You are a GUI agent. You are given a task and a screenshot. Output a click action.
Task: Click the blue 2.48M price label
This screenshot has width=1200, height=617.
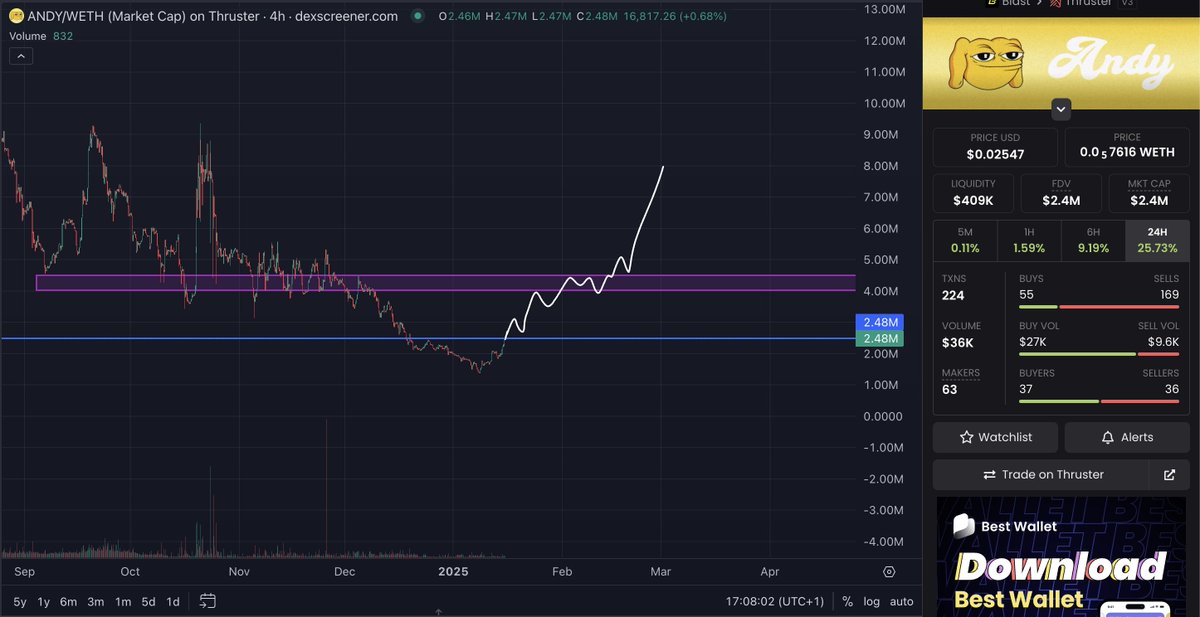click(880, 322)
